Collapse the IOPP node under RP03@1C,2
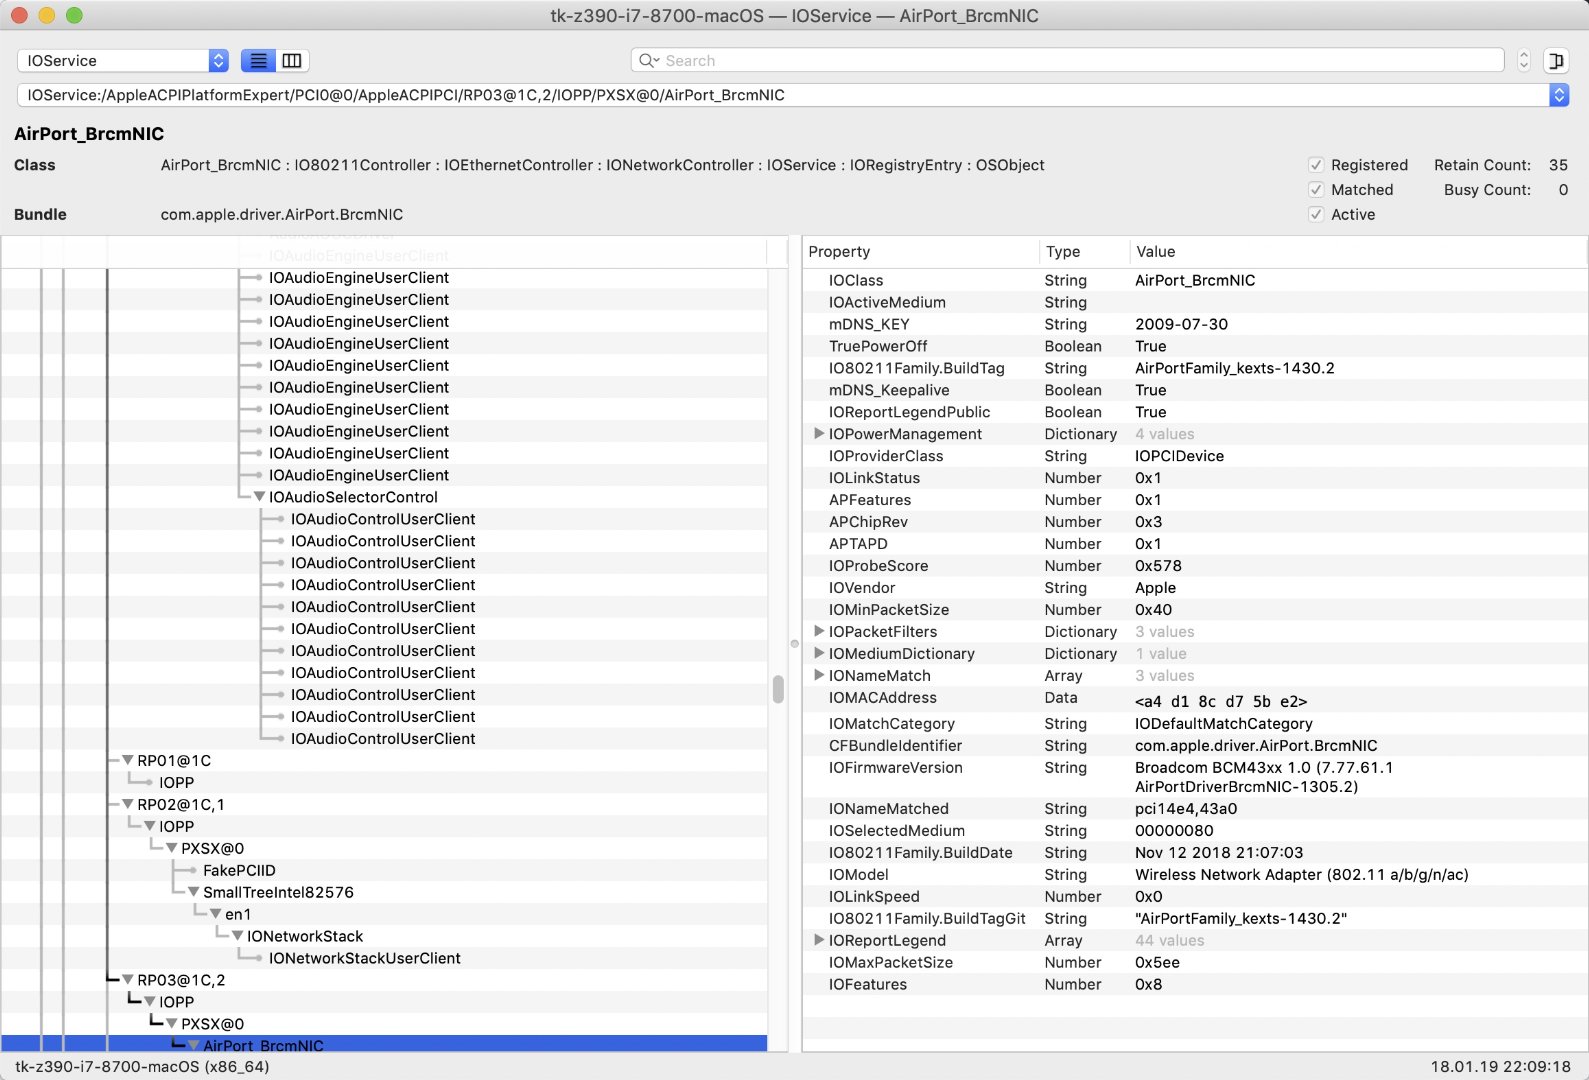The image size is (1589, 1080). pos(150,1003)
